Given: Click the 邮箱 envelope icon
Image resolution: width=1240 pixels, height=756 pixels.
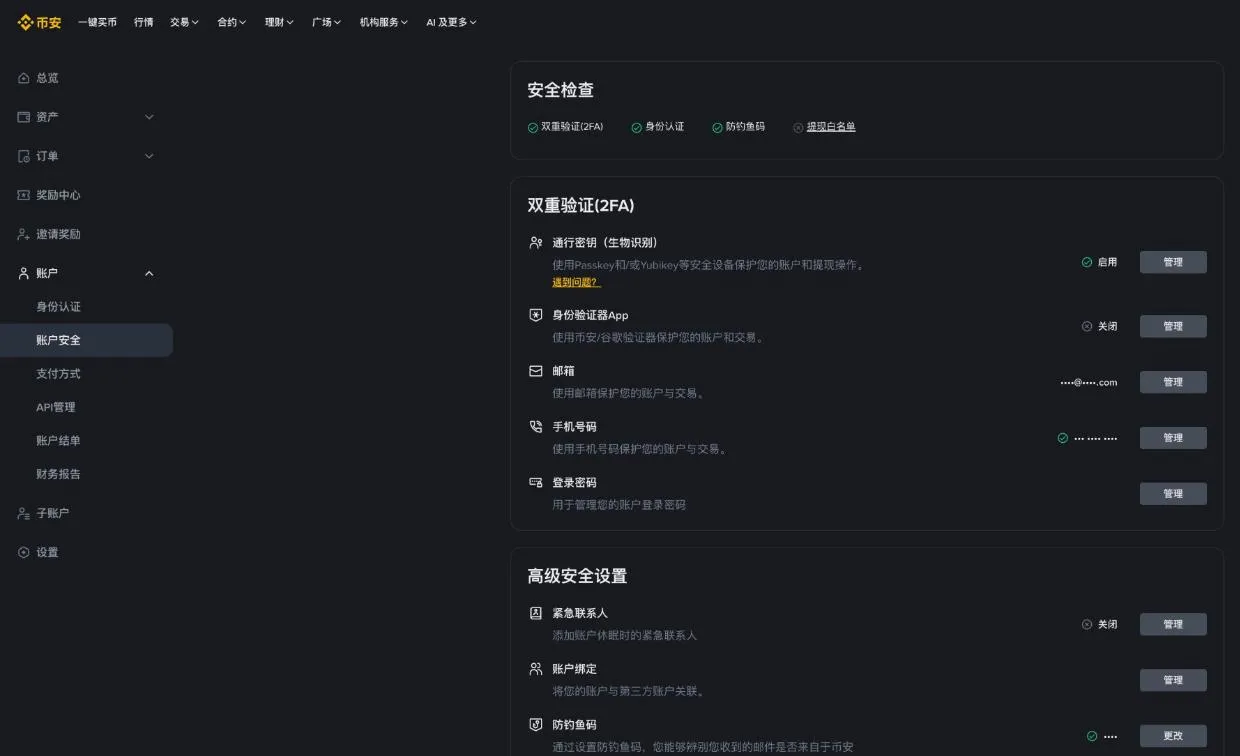Looking at the screenshot, I should click(x=536, y=371).
